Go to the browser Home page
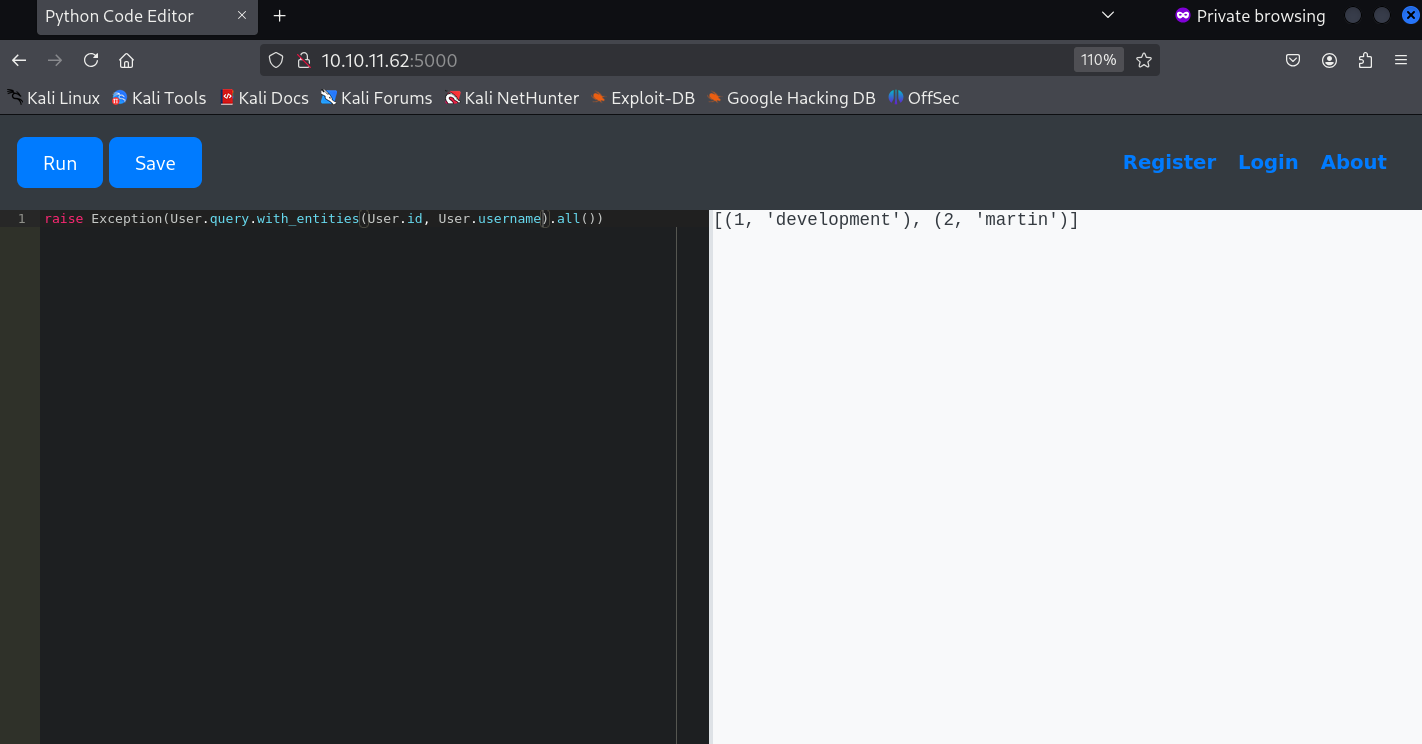The width and height of the screenshot is (1422, 744). 126,60
